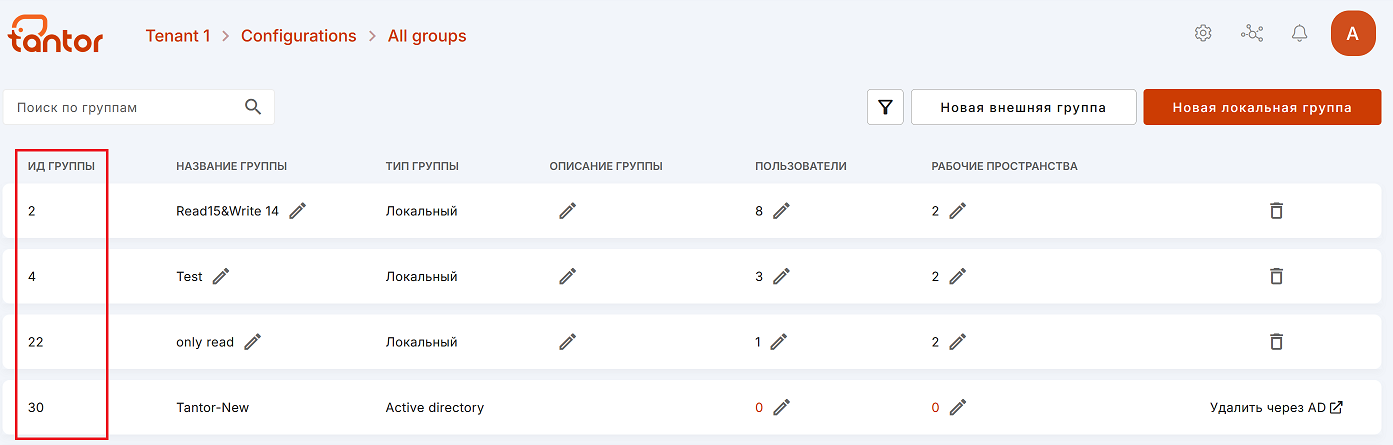The width and height of the screenshot is (1393, 445).
Task: Delete the Read15&Write 14 group
Action: 1276,211
